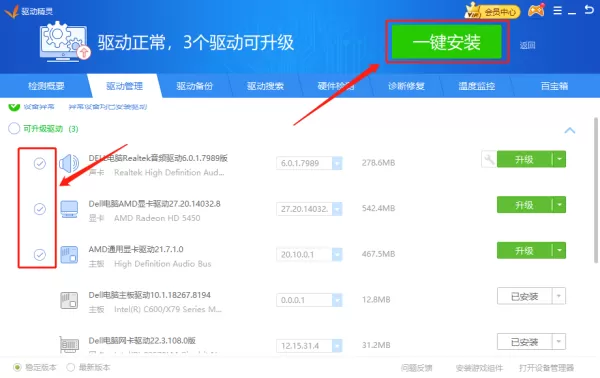Click the back arrow icon in title bar

click(x=589, y=10)
